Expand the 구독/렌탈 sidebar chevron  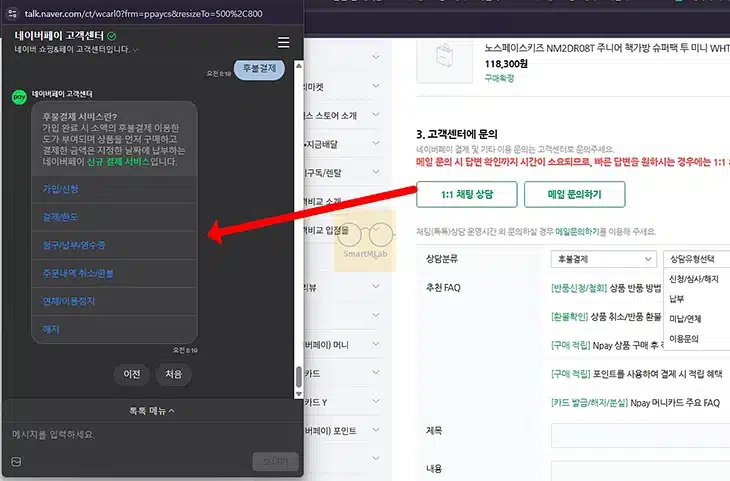[376, 172]
